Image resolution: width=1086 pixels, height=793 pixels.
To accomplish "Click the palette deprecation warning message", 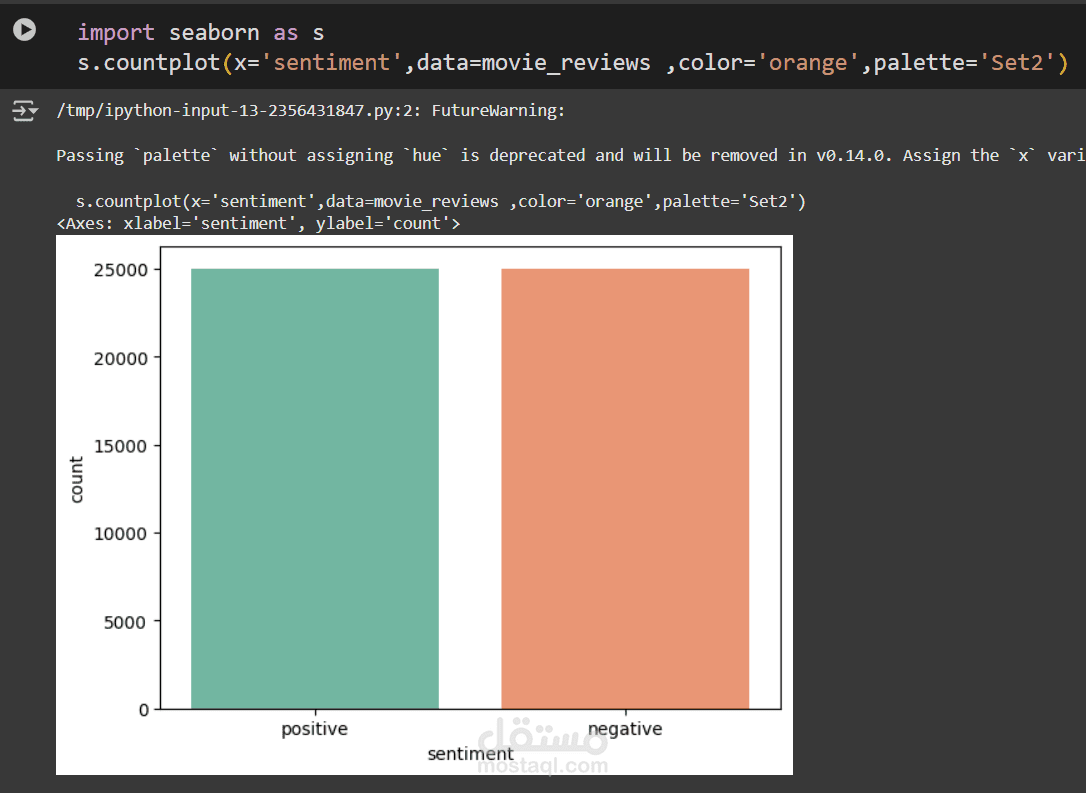I will pos(571,155).
